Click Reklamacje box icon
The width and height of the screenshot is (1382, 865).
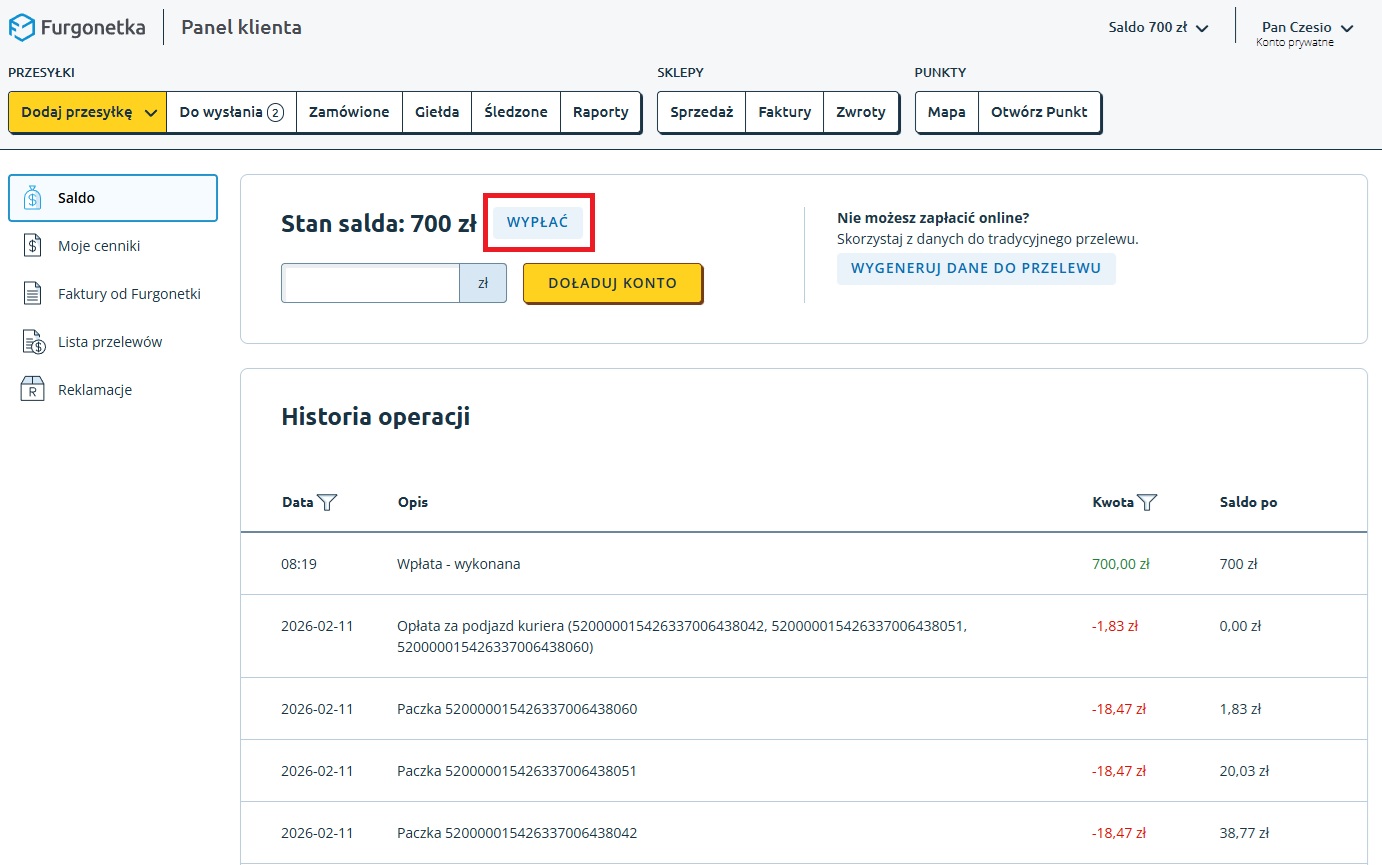pos(33,390)
